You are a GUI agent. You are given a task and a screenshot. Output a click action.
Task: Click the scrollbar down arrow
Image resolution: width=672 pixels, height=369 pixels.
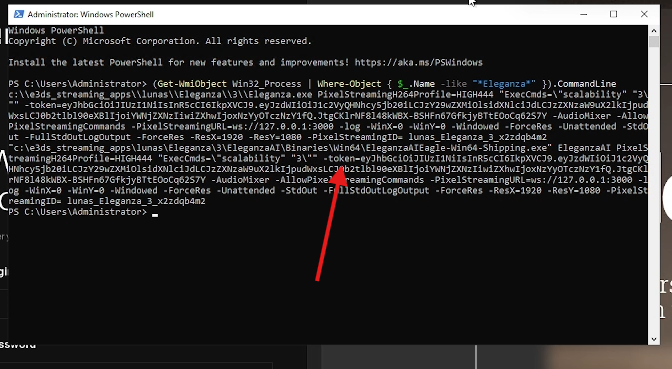pos(654,339)
